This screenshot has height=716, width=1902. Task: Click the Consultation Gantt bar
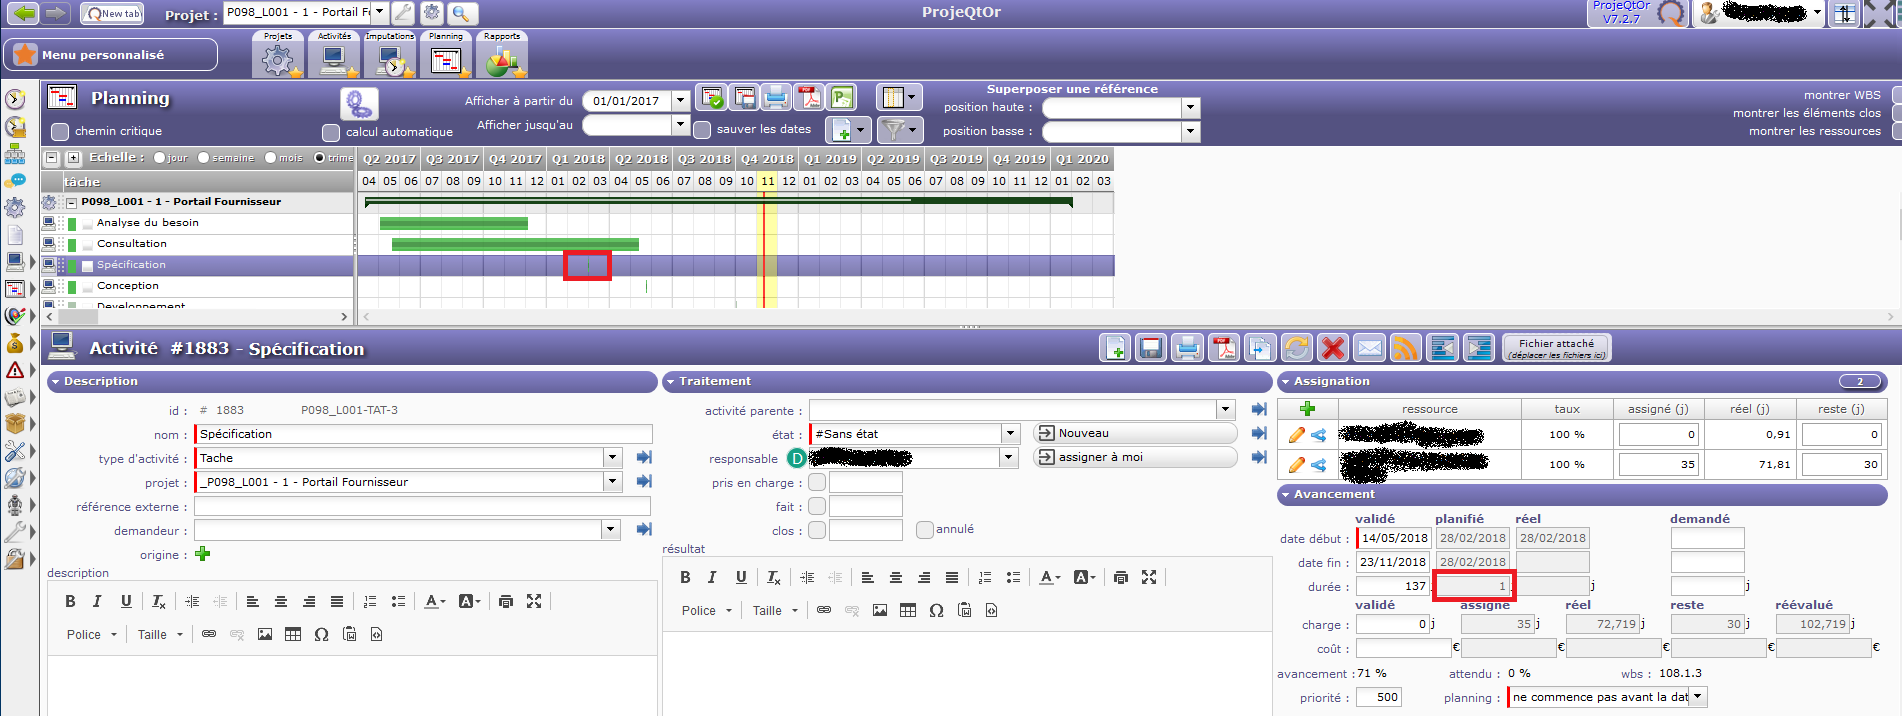[x=515, y=244]
